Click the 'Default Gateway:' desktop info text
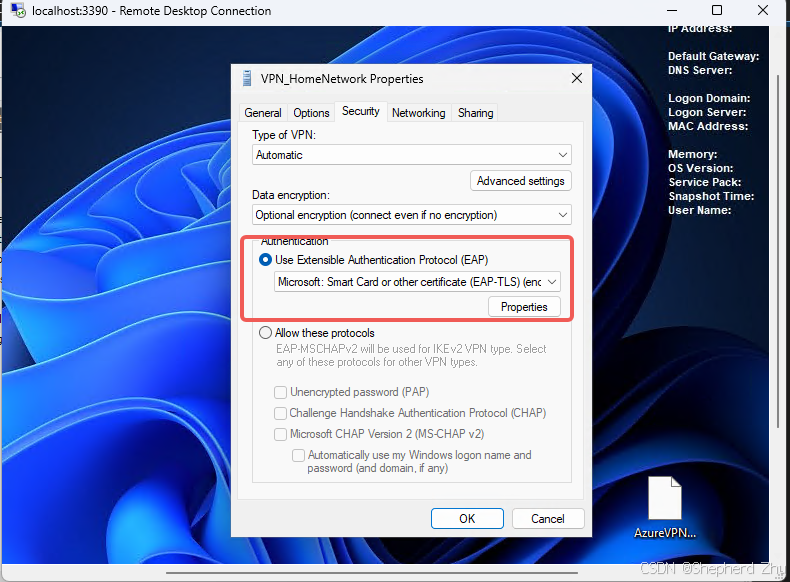The width and height of the screenshot is (790, 582). tap(713, 56)
